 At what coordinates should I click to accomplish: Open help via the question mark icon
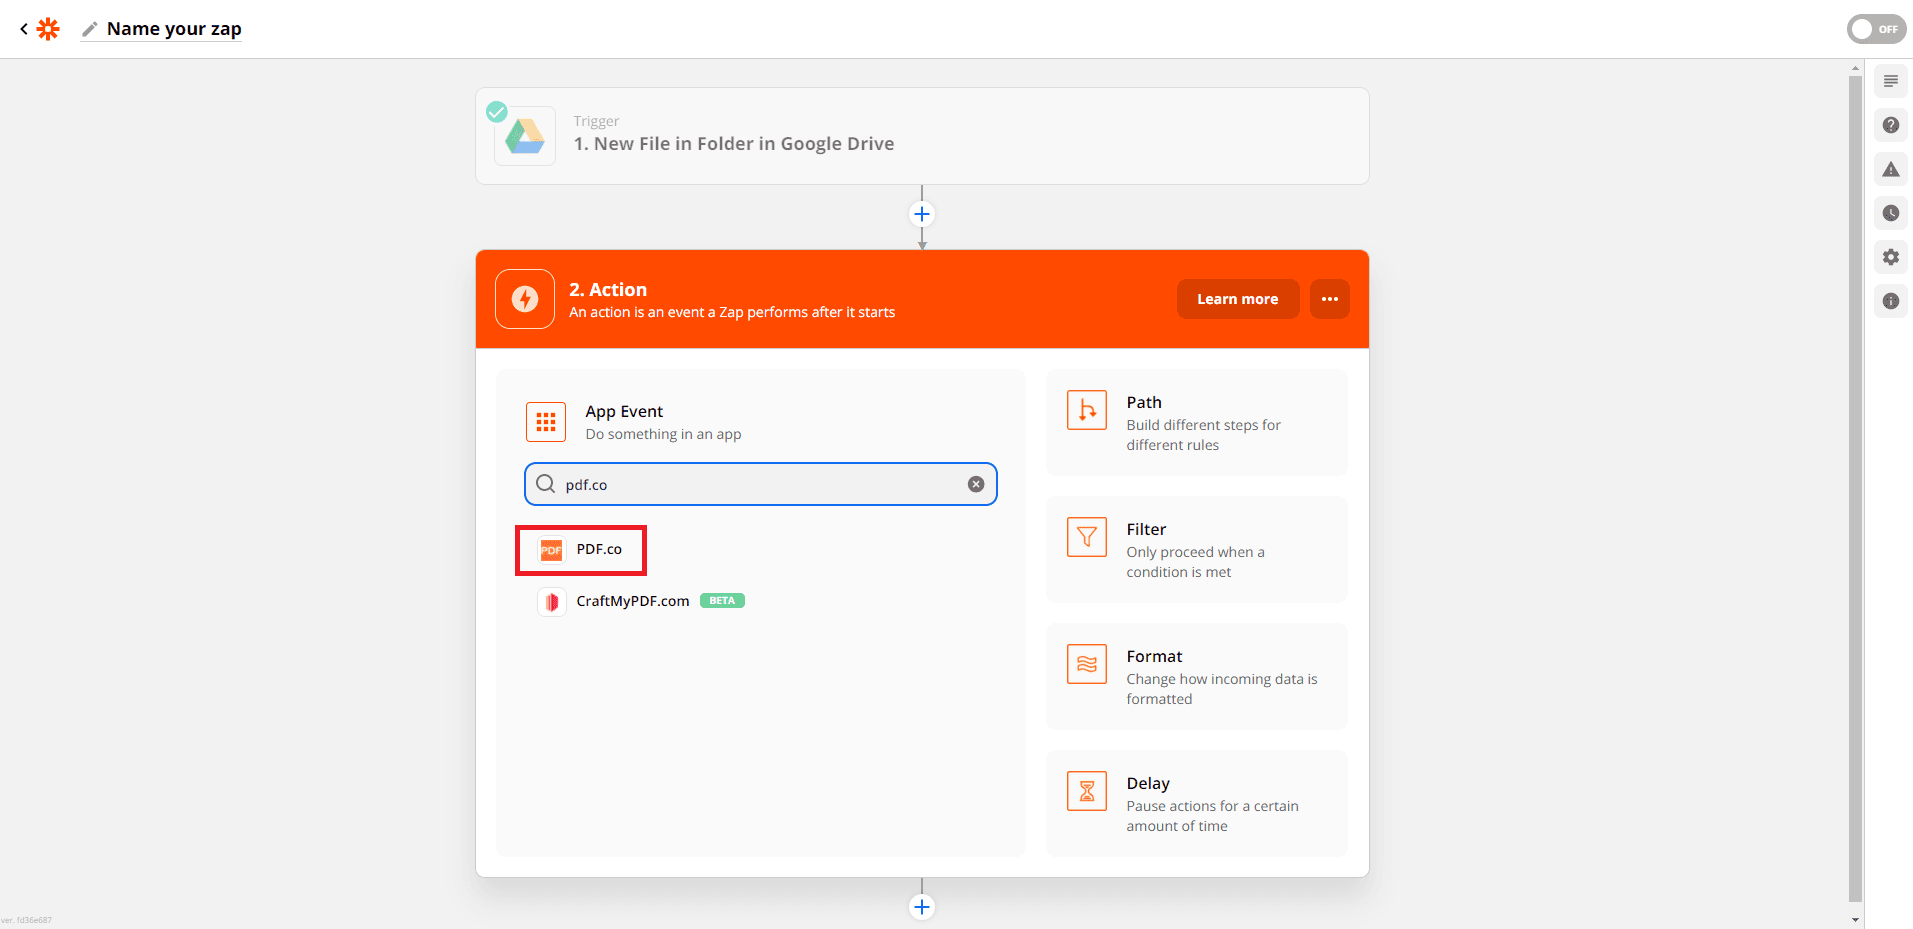(x=1890, y=125)
